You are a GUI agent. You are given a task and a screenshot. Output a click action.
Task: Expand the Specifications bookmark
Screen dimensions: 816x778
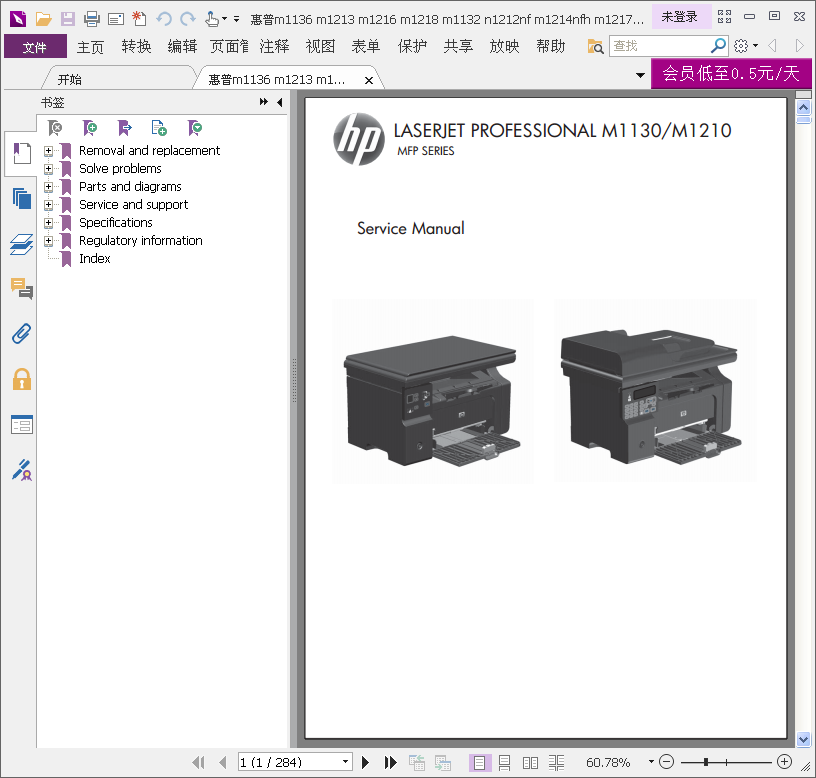tap(48, 223)
